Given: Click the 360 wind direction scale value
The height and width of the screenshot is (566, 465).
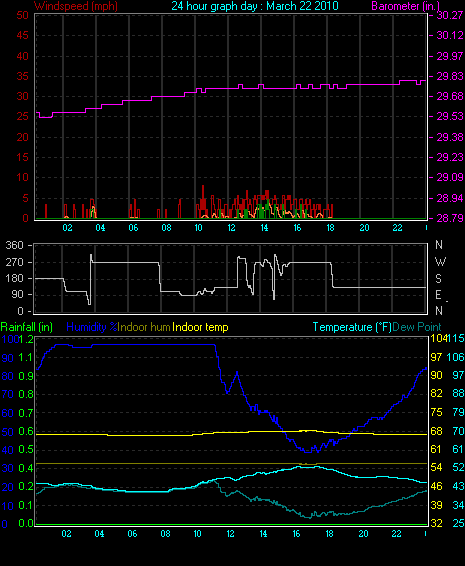Looking at the screenshot, I should (14, 245).
